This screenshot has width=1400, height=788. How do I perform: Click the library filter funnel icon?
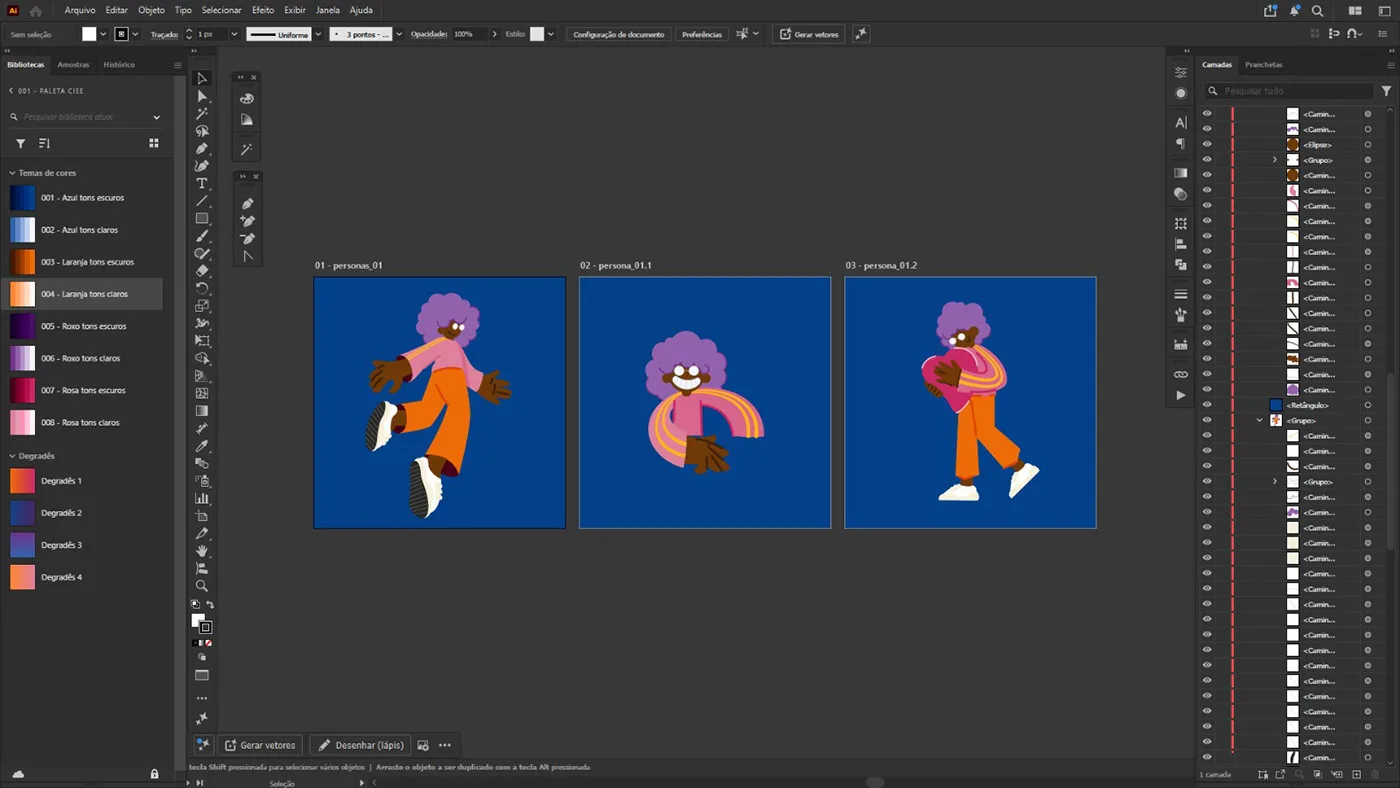[20, 144]
